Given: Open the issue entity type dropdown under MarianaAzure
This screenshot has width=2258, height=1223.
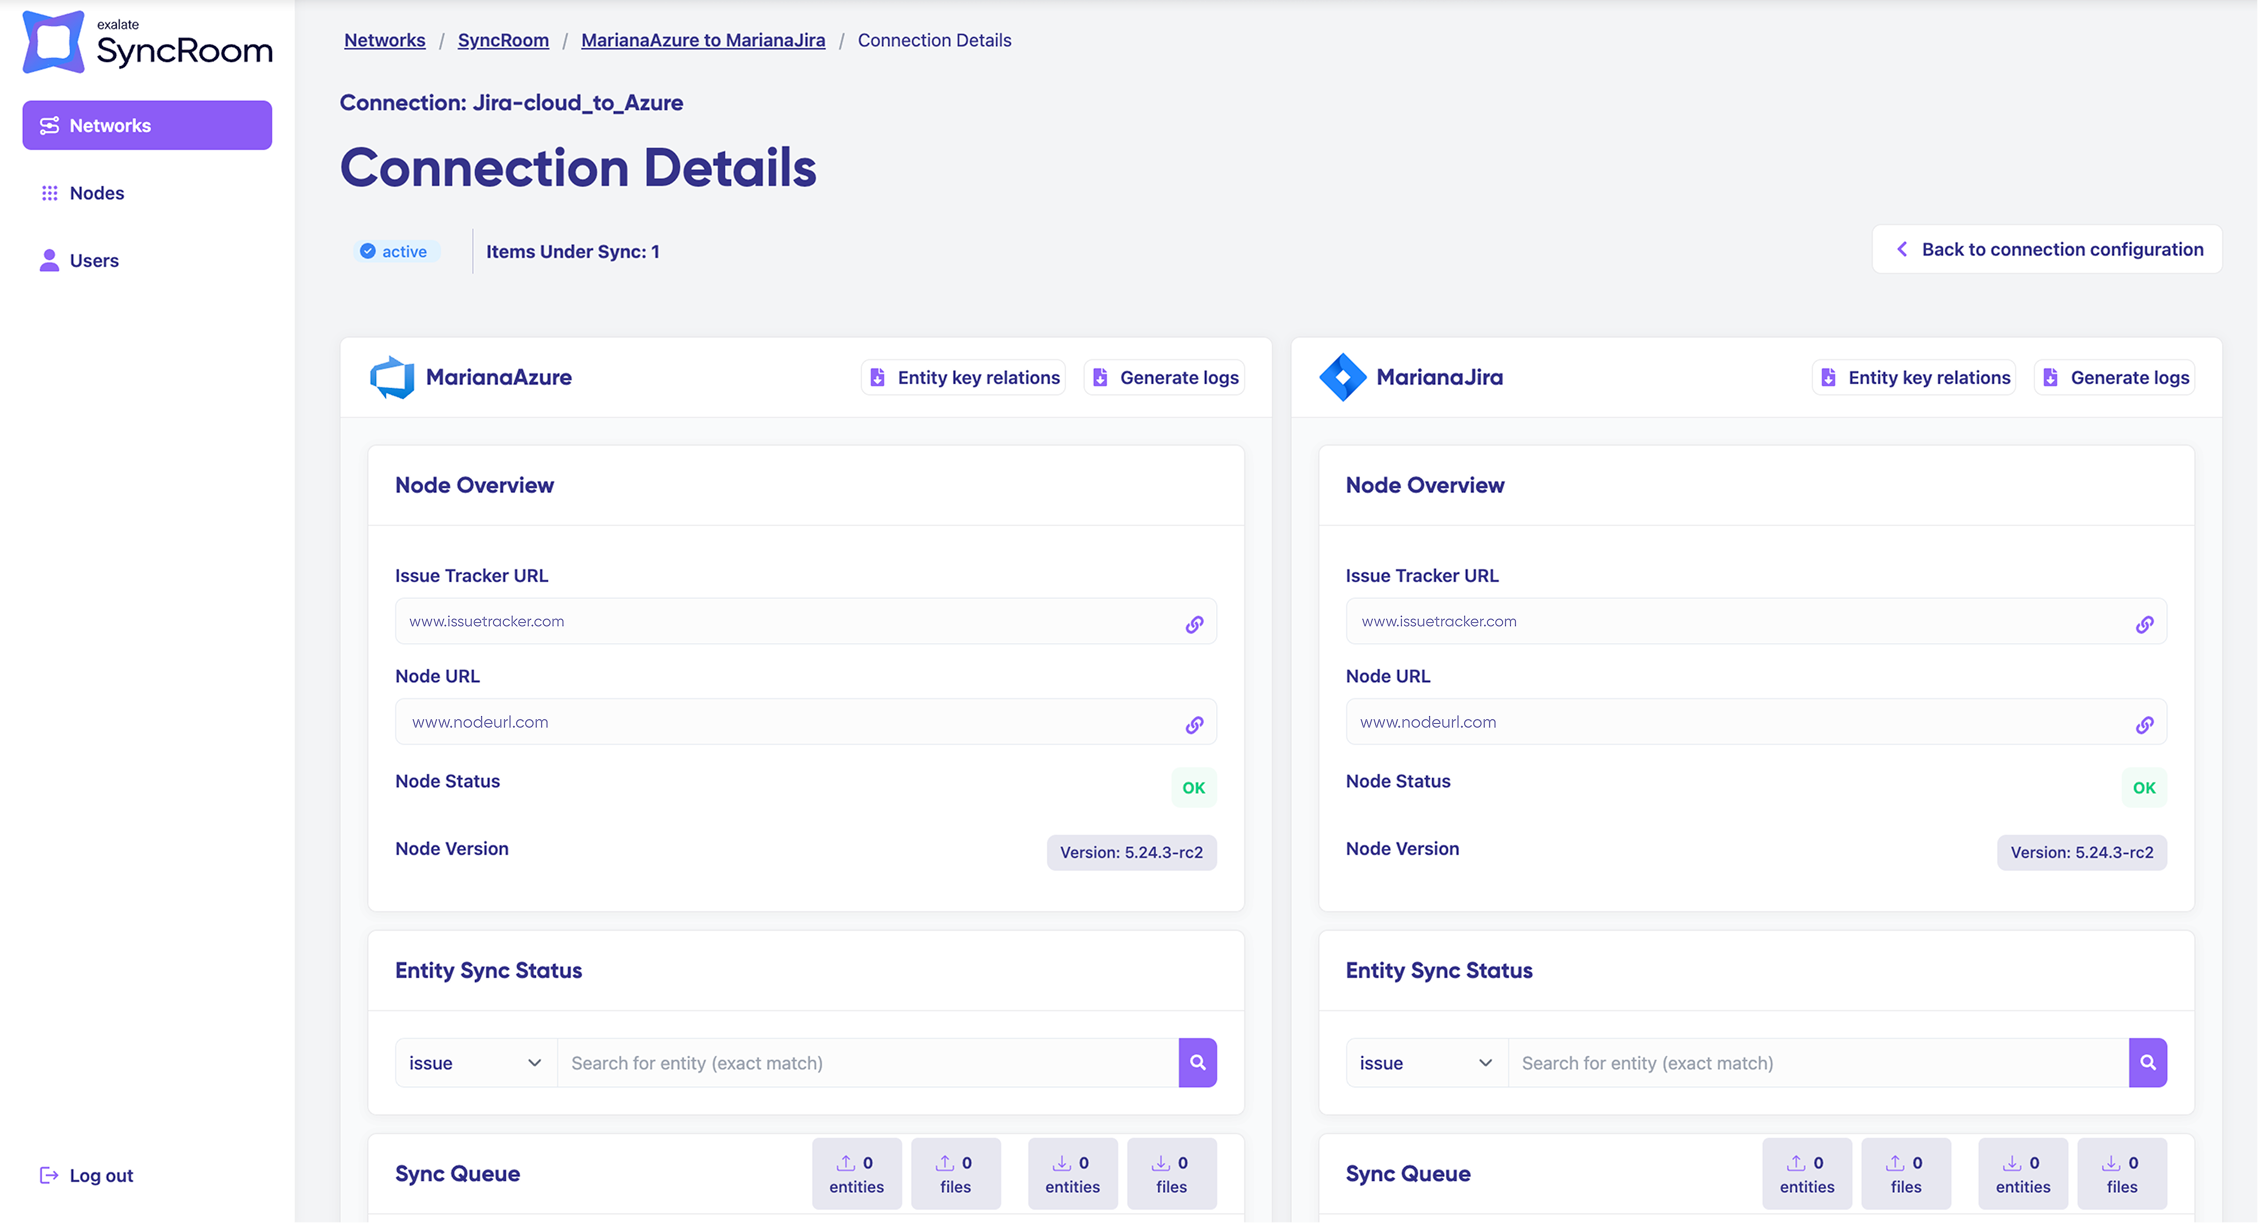Looking at the screenshot, I should click(475, 1062).
